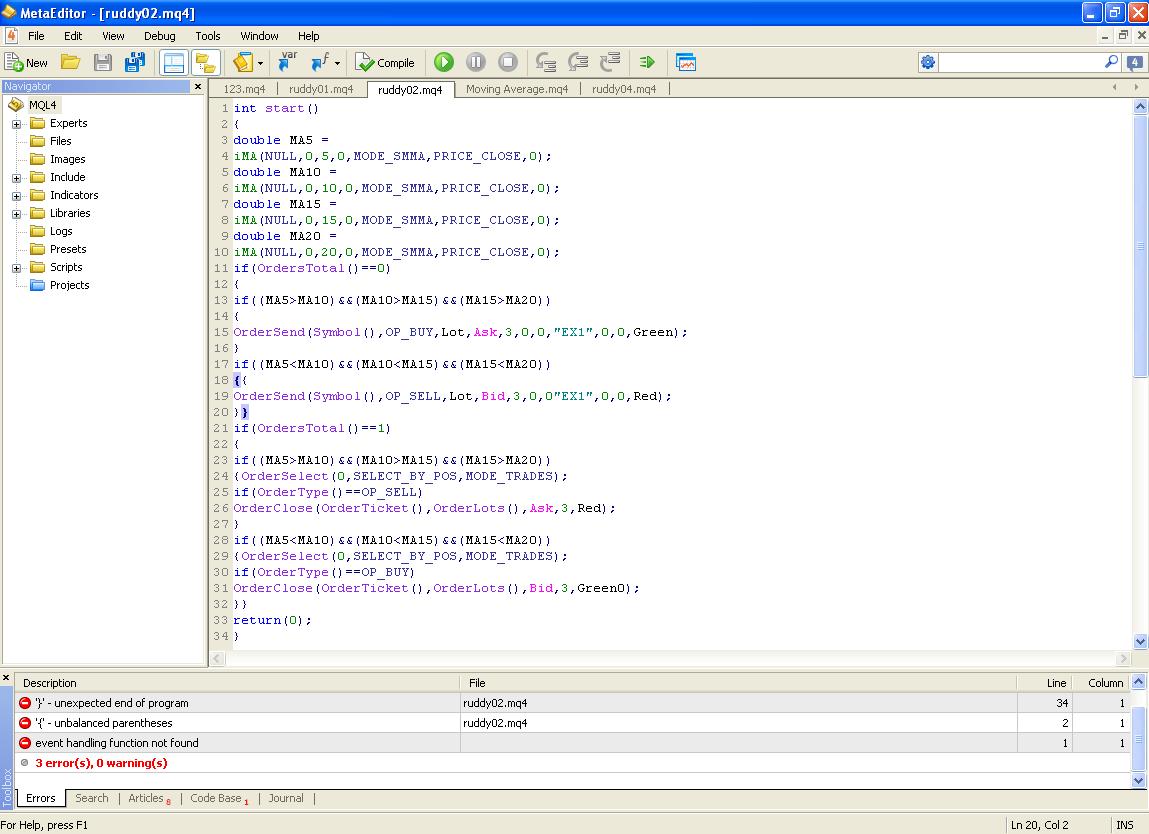Viewport: 1149px width, 834px height.
Task: Open the function list dropdown arrow
Action: tap(337, 63)
